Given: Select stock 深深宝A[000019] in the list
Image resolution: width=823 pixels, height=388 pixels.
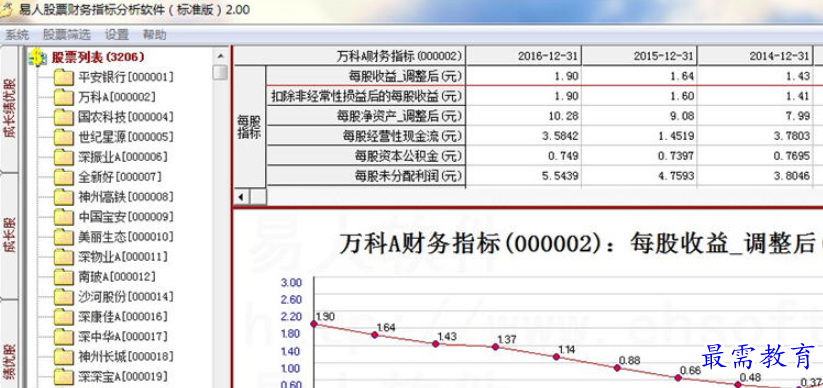Looking at the screenshot, I should click(122, 376).
